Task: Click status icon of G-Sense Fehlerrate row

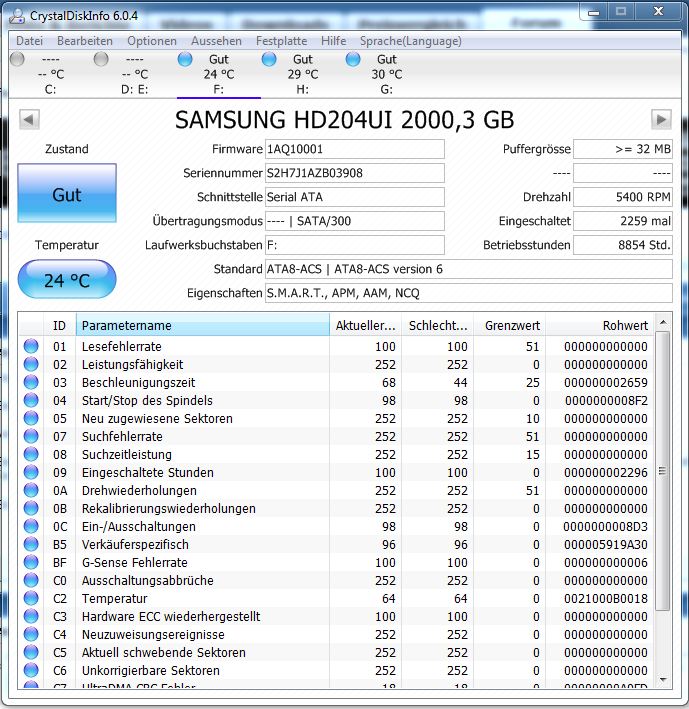Action: (31, 562)
